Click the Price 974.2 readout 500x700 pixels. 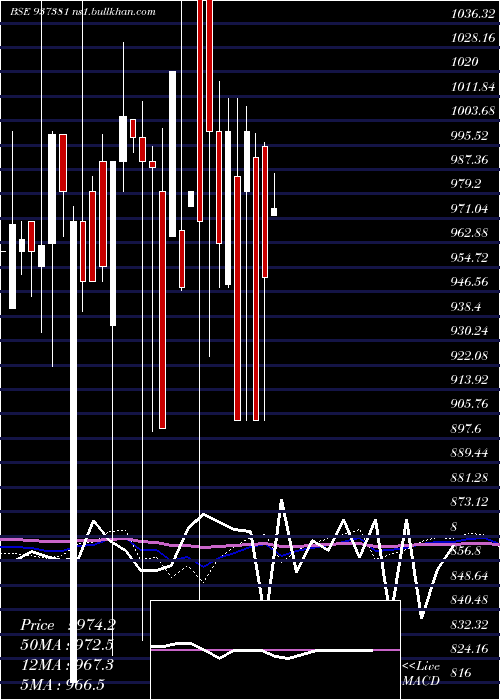click(x=68, y=625)
